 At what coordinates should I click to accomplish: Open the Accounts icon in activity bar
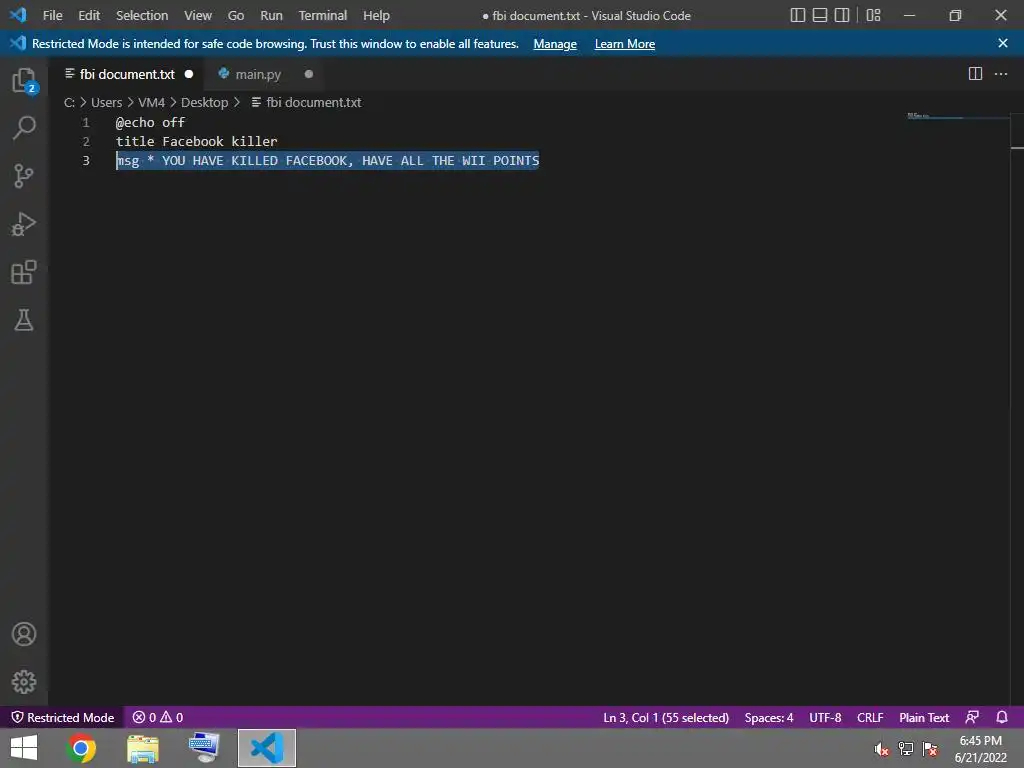[x=24, y=634]
